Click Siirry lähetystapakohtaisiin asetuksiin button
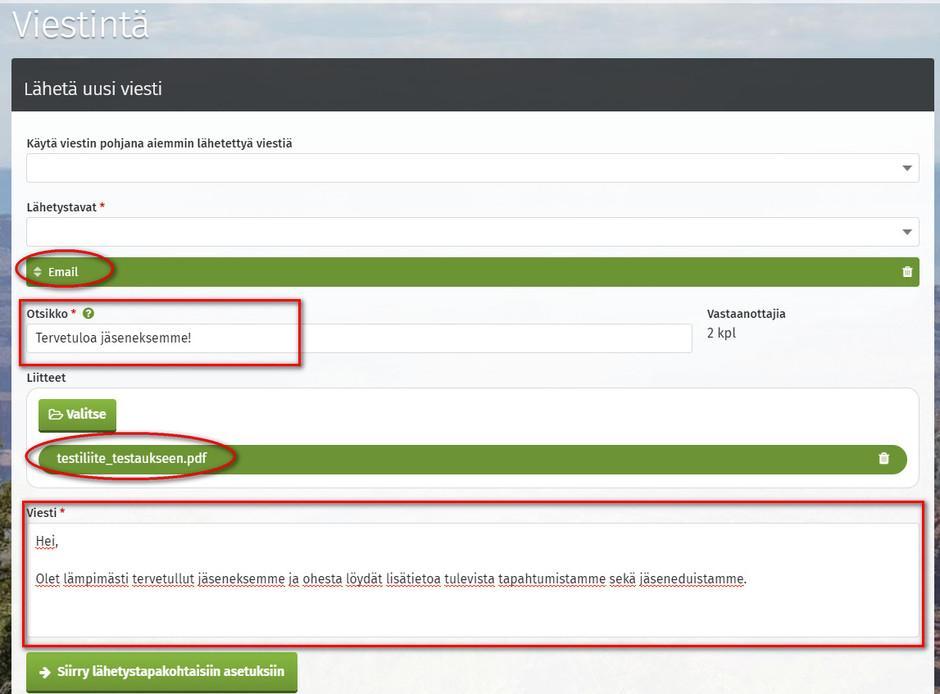The height and width of the screenshot is (694, 940). 162,672
